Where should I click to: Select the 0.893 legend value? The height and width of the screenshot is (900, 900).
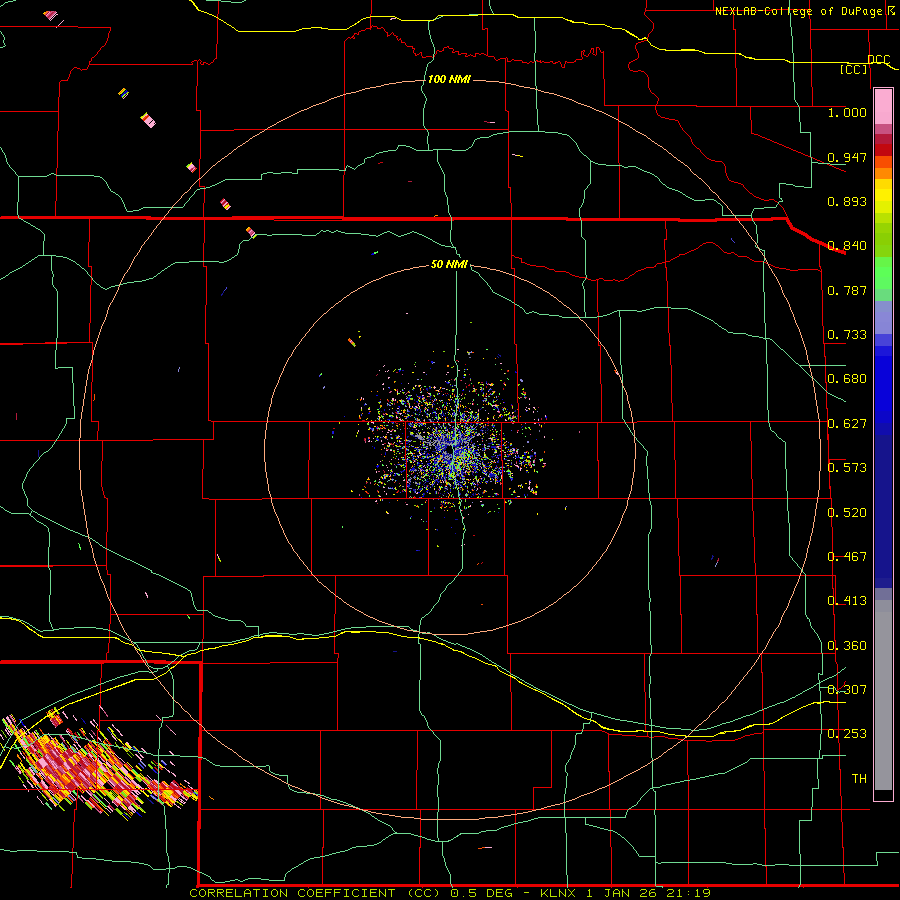(847, 201)
